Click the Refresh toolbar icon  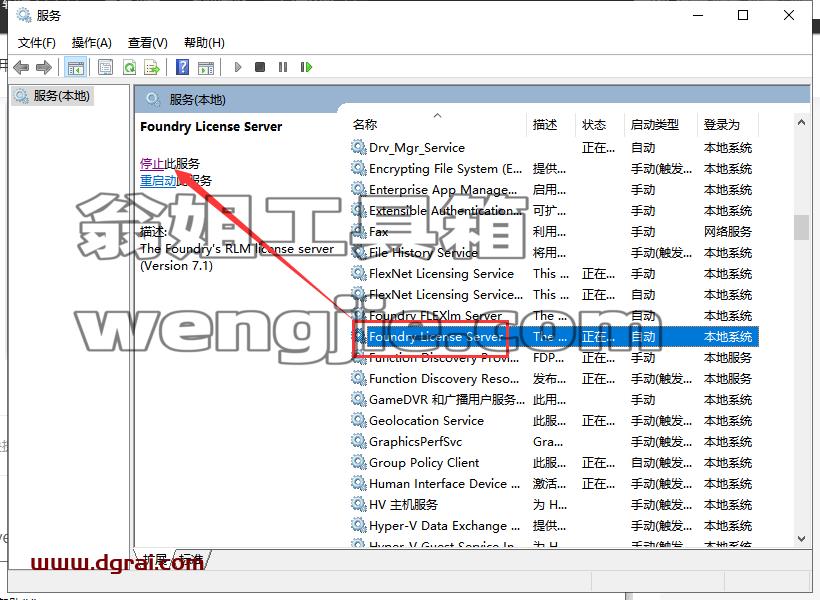(129, 67)
